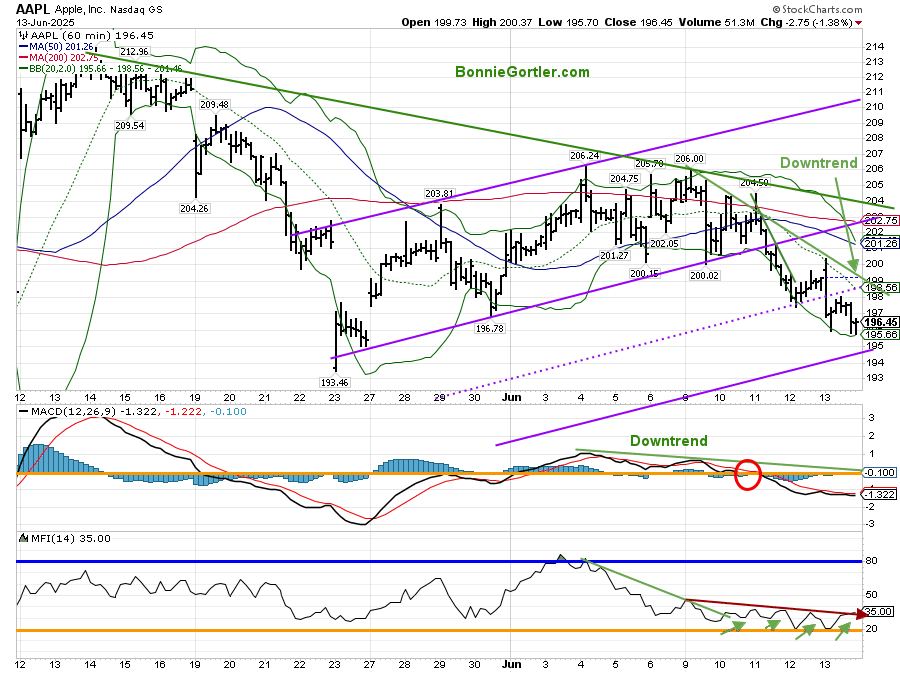Open the StockCharts.com credit link

[817, 9]
